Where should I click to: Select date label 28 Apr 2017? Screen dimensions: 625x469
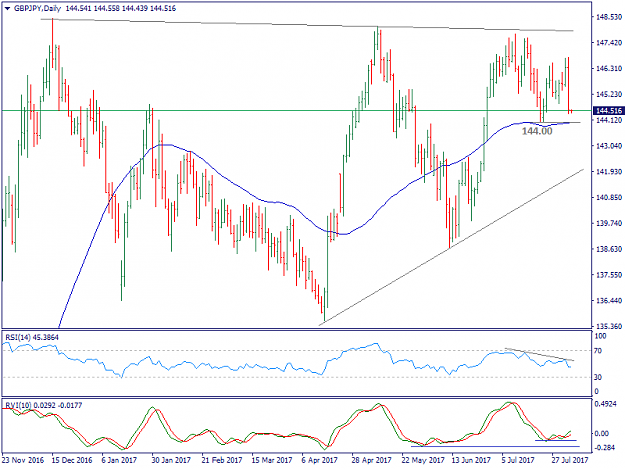pyautogui.click(x=371, y=460)
